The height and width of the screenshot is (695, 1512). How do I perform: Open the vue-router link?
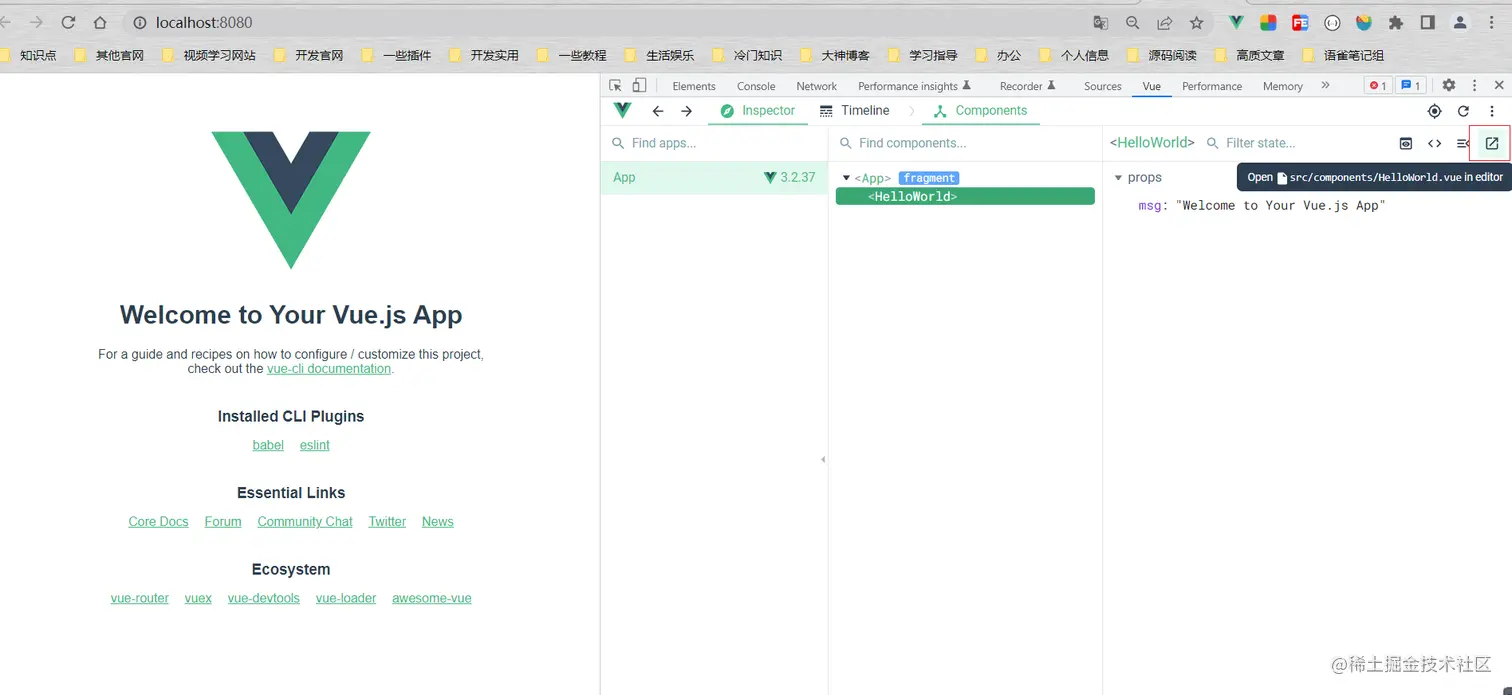(140, 598)
